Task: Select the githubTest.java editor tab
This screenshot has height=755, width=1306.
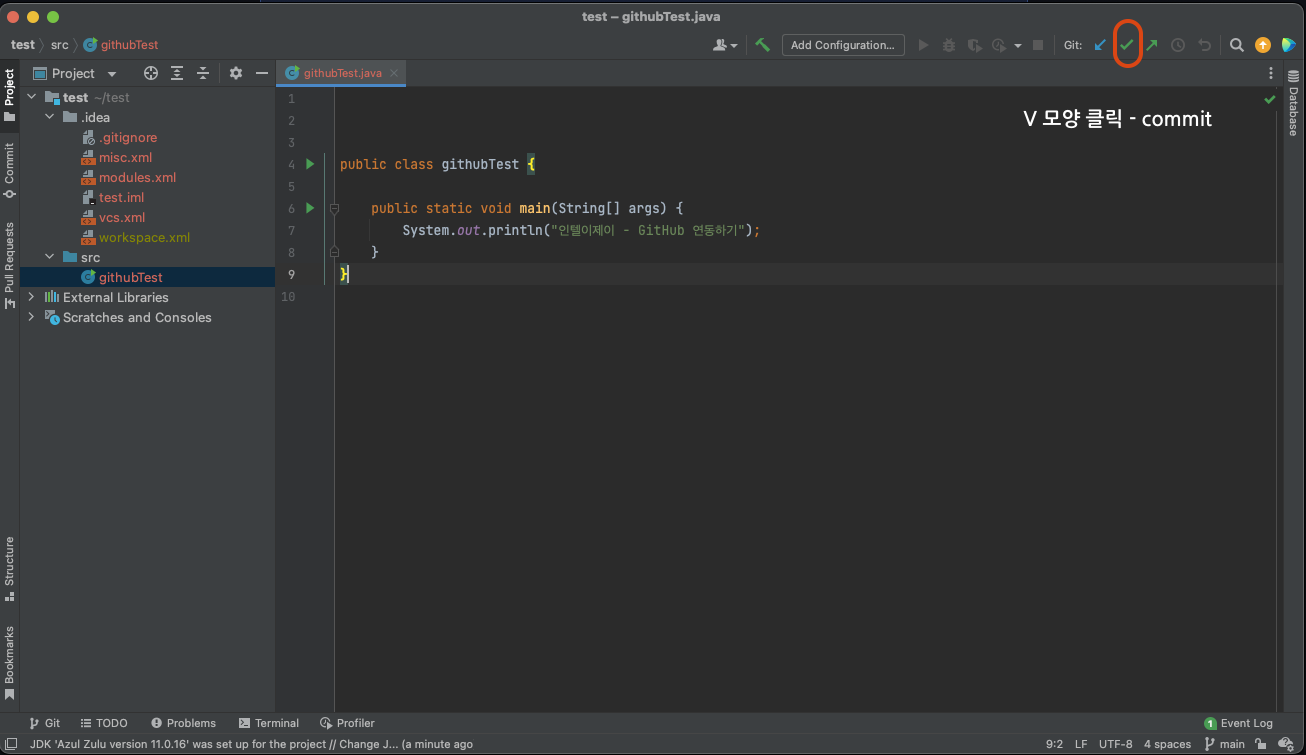Action: 342,73
